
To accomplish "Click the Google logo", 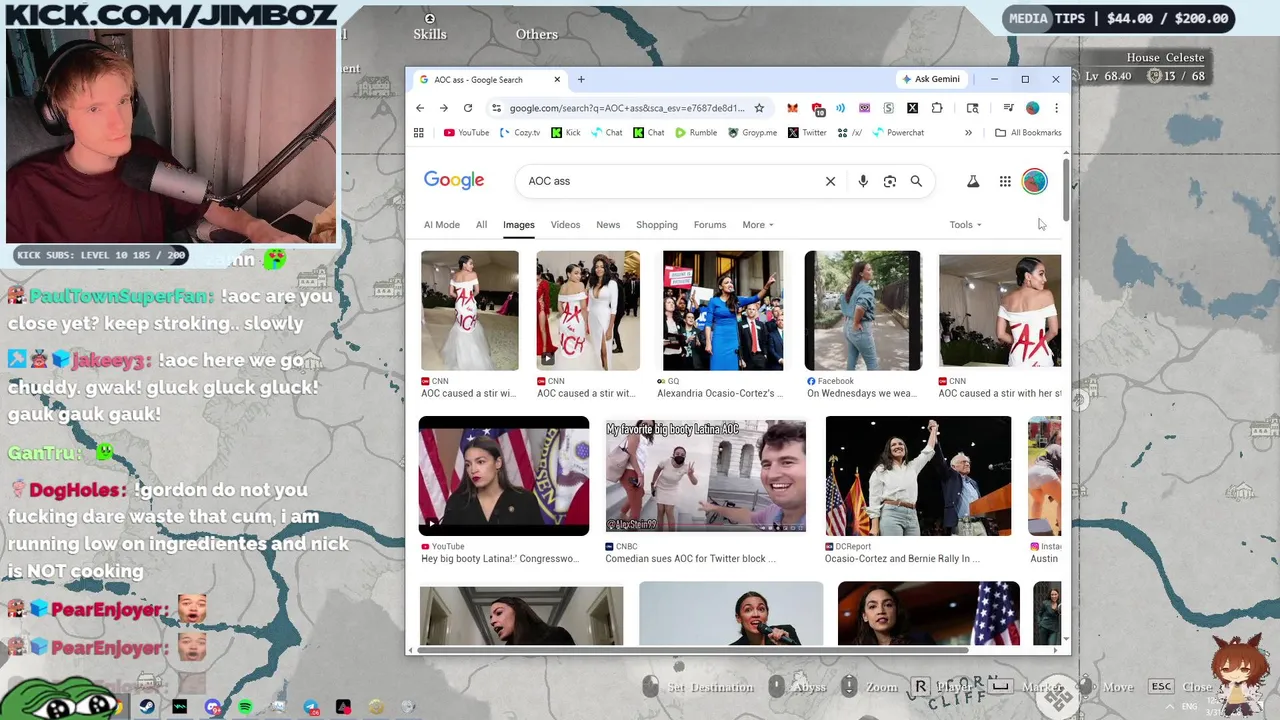I will (454, 180).
